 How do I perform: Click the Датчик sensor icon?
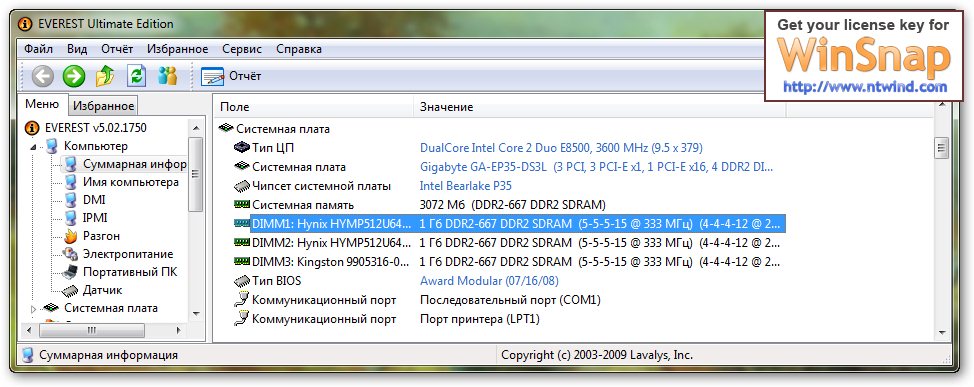point(71,290)
